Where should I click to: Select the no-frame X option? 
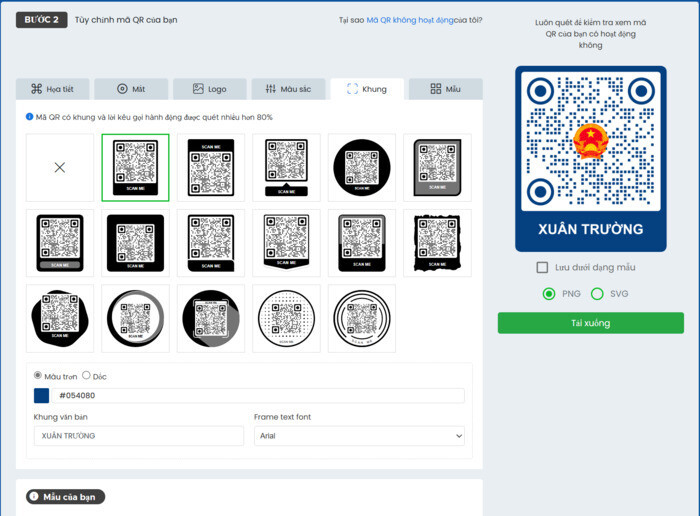point(60,167)
